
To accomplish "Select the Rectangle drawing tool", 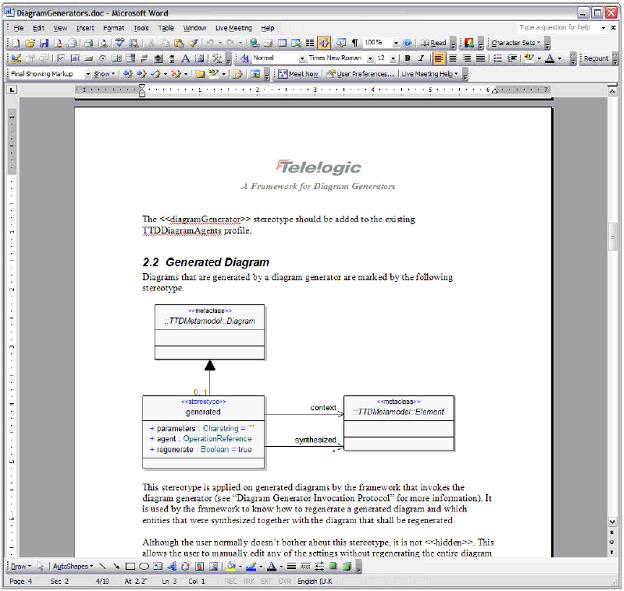I will pyautogui.click(x=130, y=566).
